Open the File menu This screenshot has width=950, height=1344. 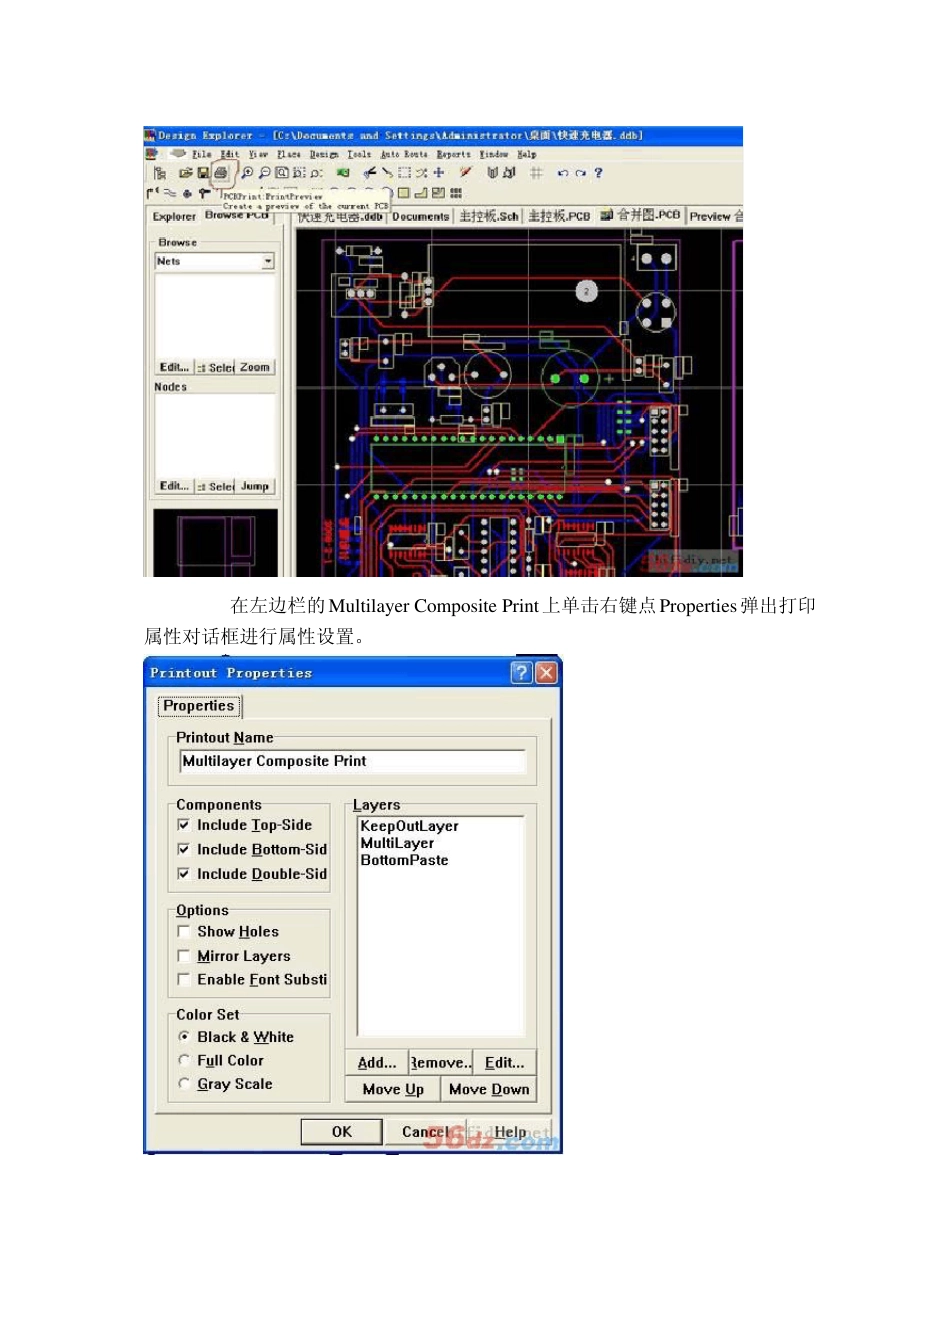[201, 154]
